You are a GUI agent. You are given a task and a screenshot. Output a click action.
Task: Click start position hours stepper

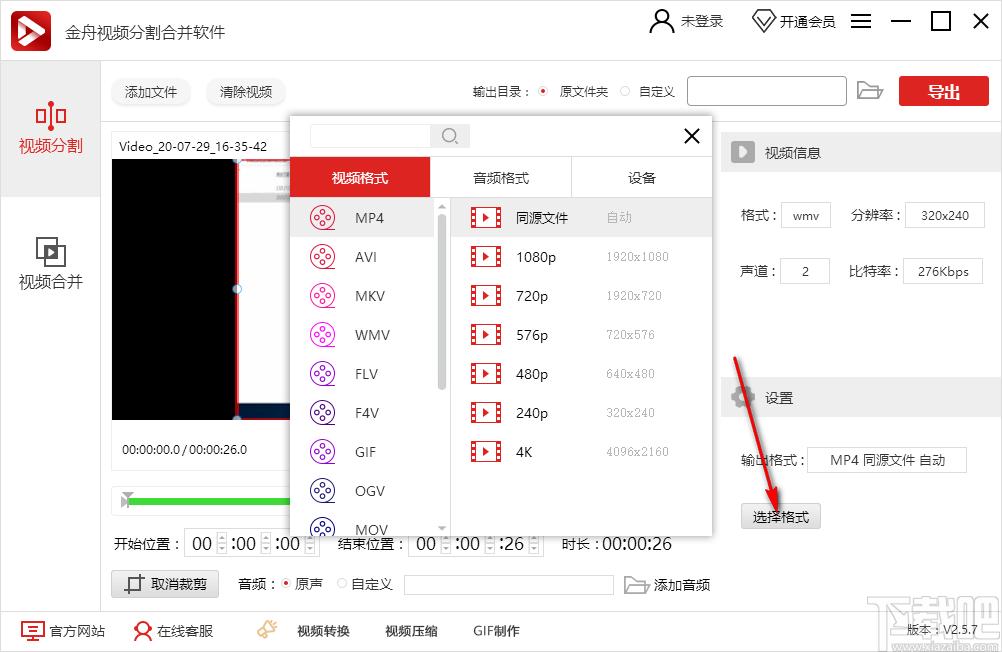click(222, 544)
